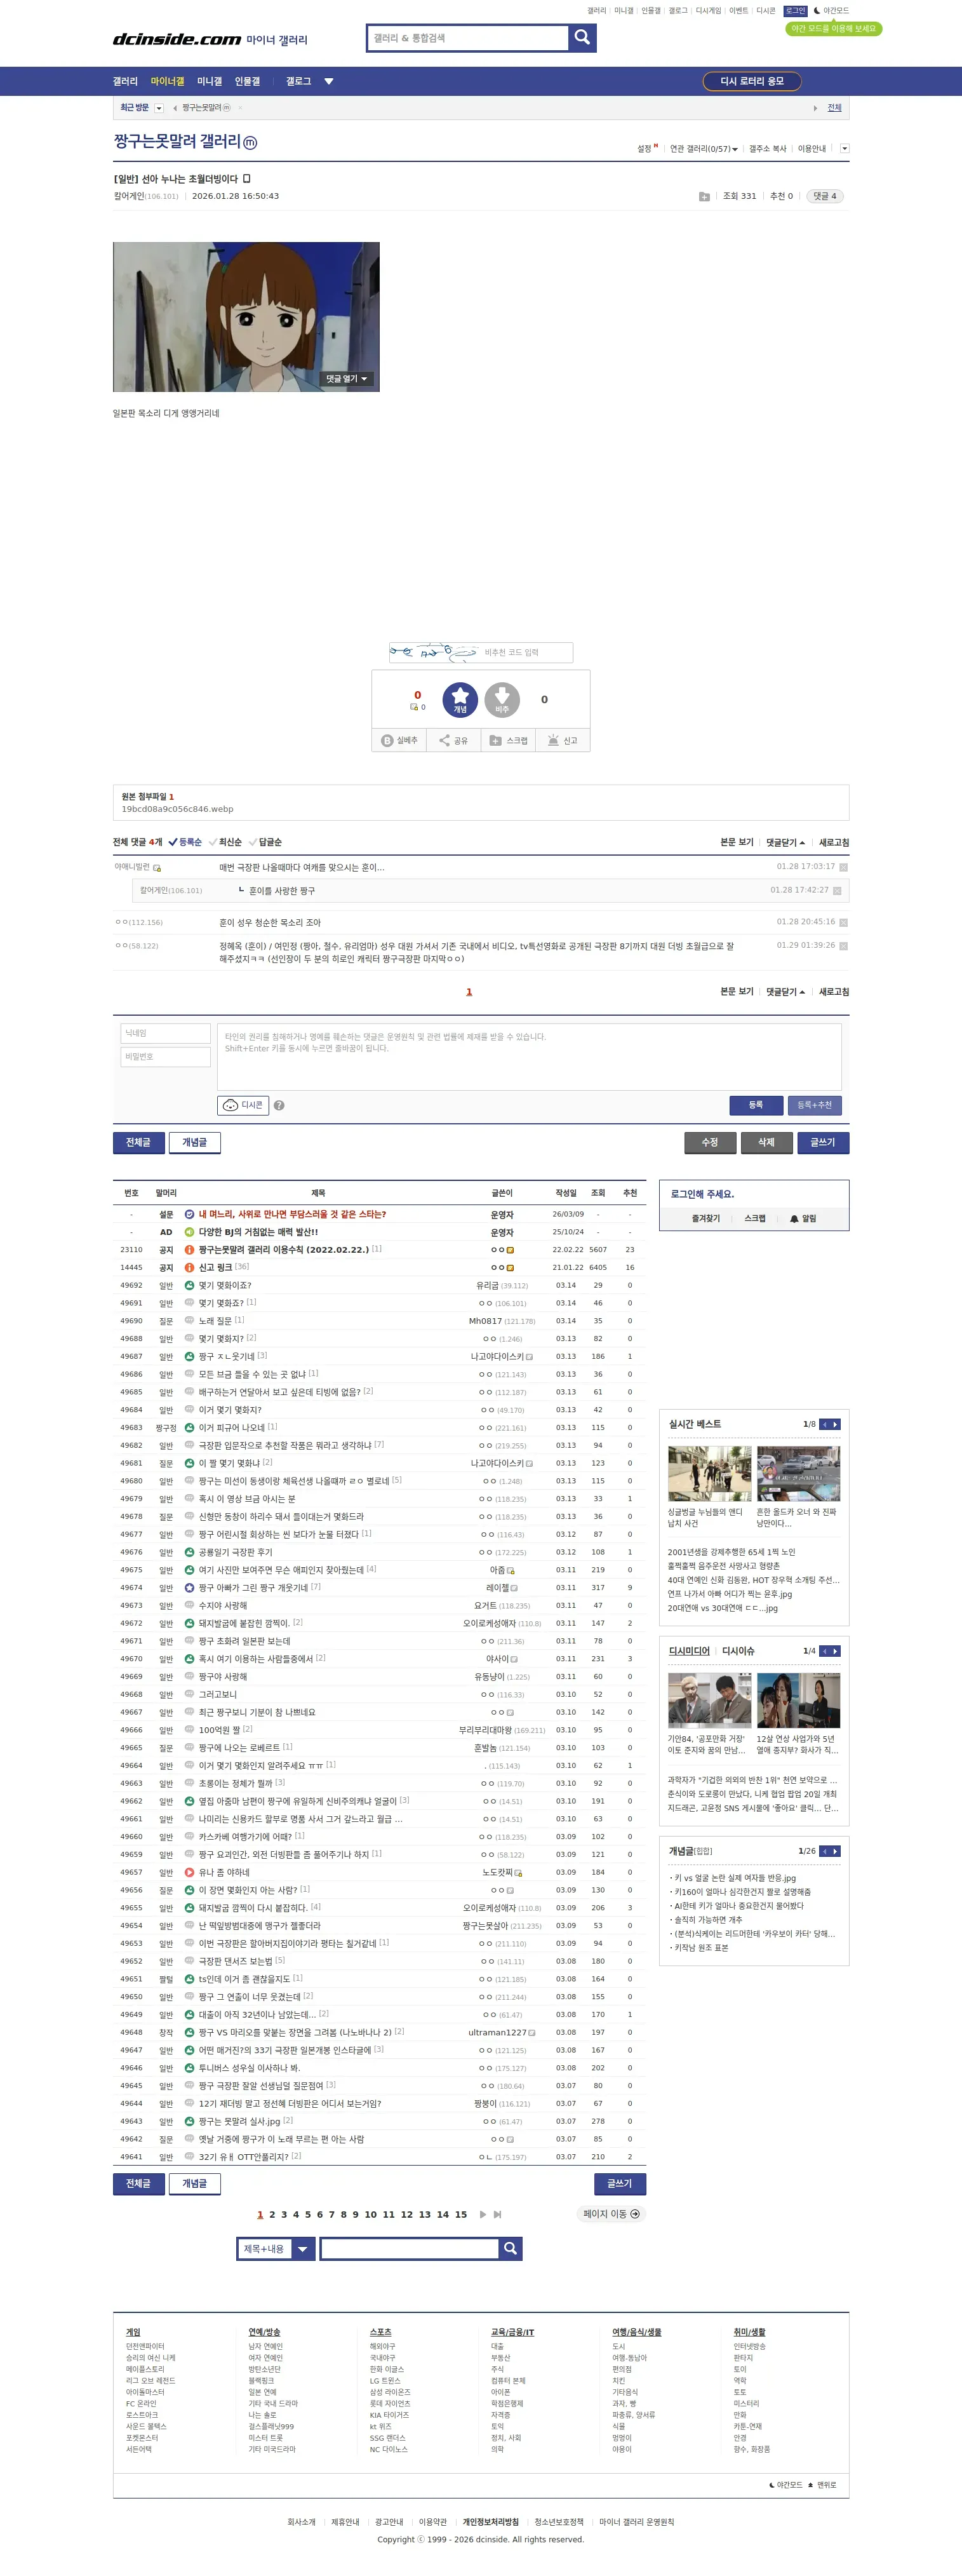The image size is (962, 2576).
Task: Click the 댓글 4 badge near the title
Action: tap(825, 196)
